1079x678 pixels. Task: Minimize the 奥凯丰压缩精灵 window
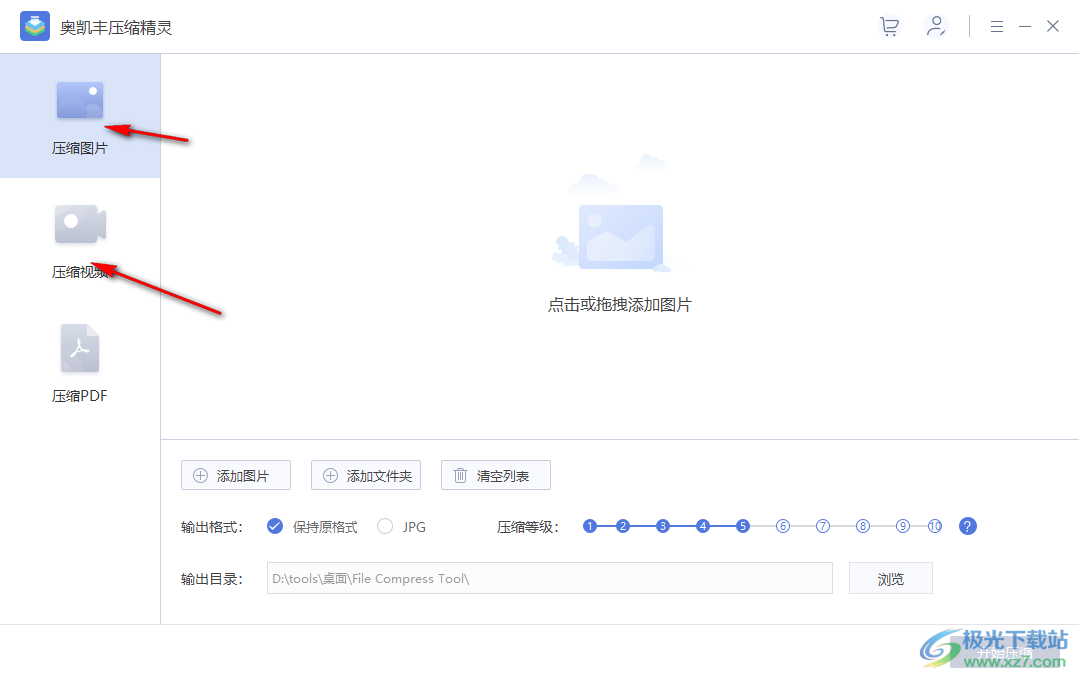click(x=1025, y=27)
